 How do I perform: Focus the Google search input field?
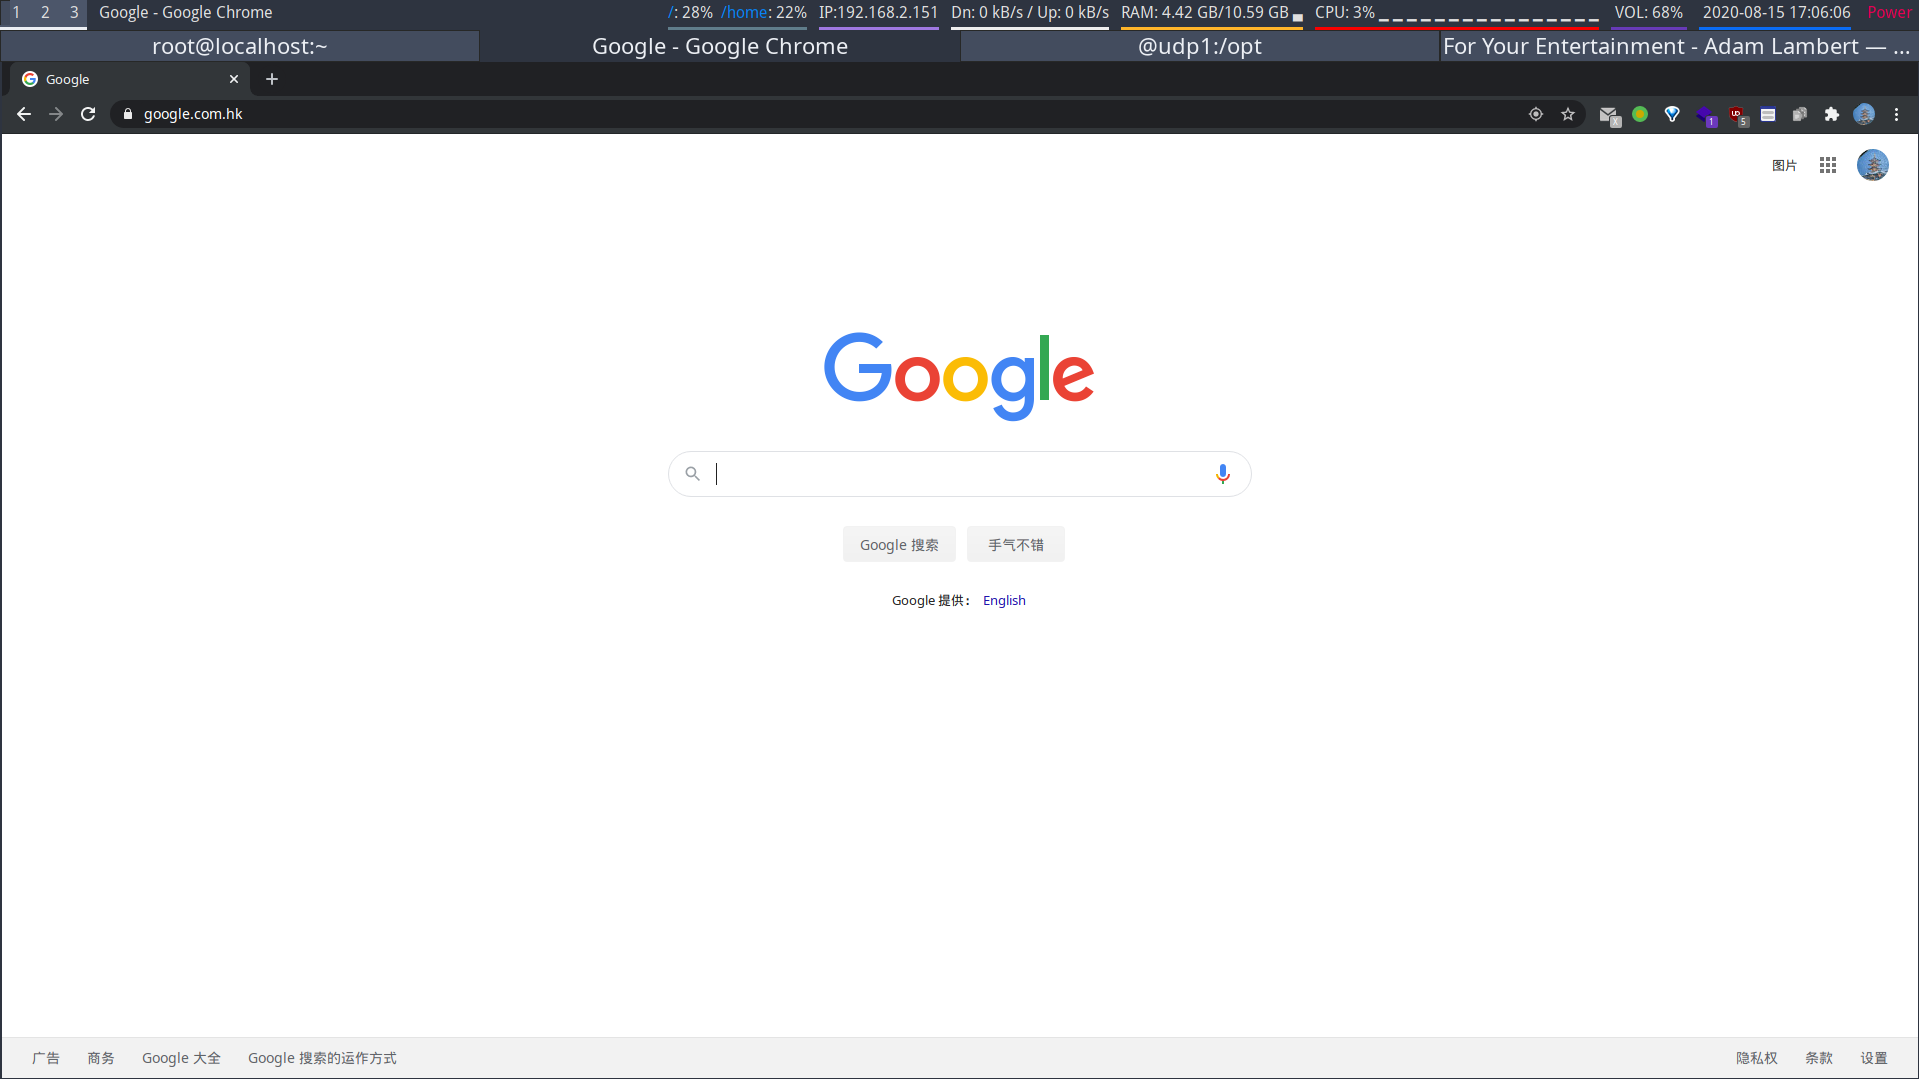point(962,474)
